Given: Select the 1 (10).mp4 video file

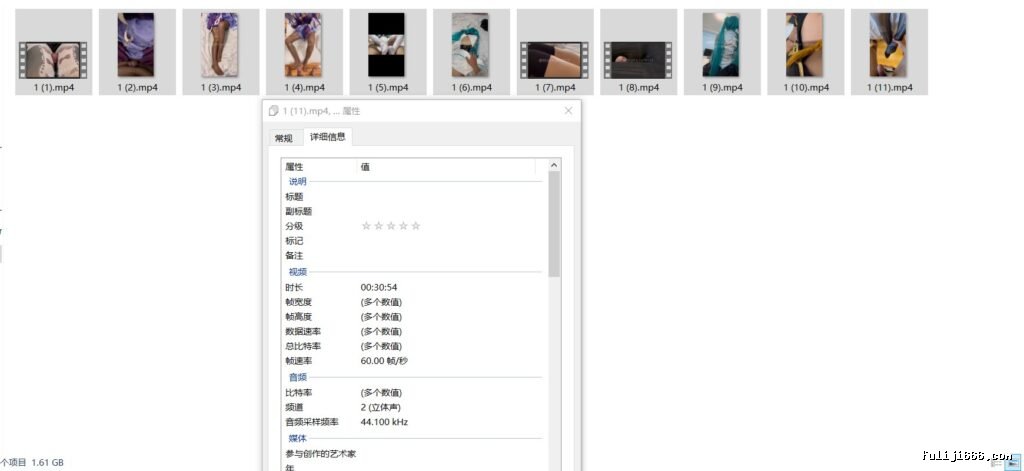Looking at the screenshot, I should pos(806,52).
